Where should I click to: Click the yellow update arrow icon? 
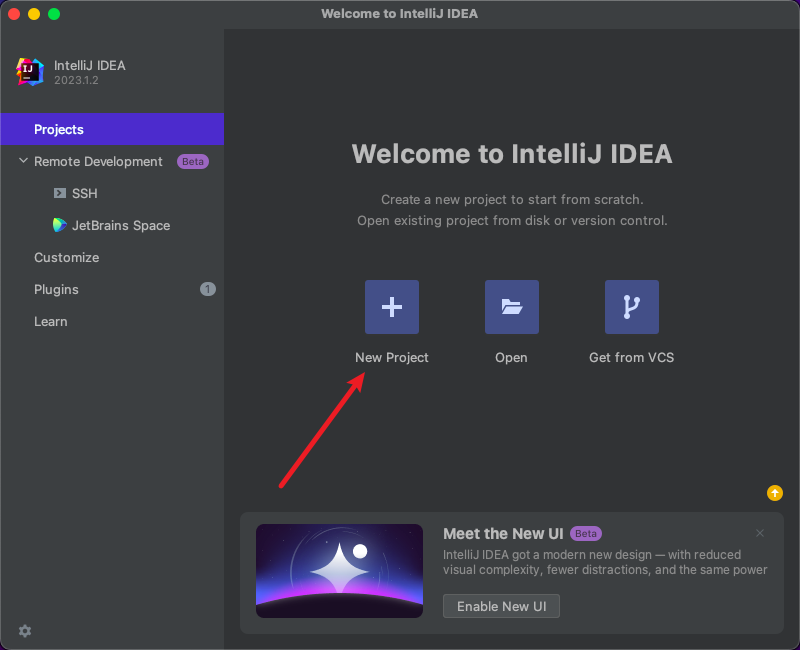pos(774,493)
